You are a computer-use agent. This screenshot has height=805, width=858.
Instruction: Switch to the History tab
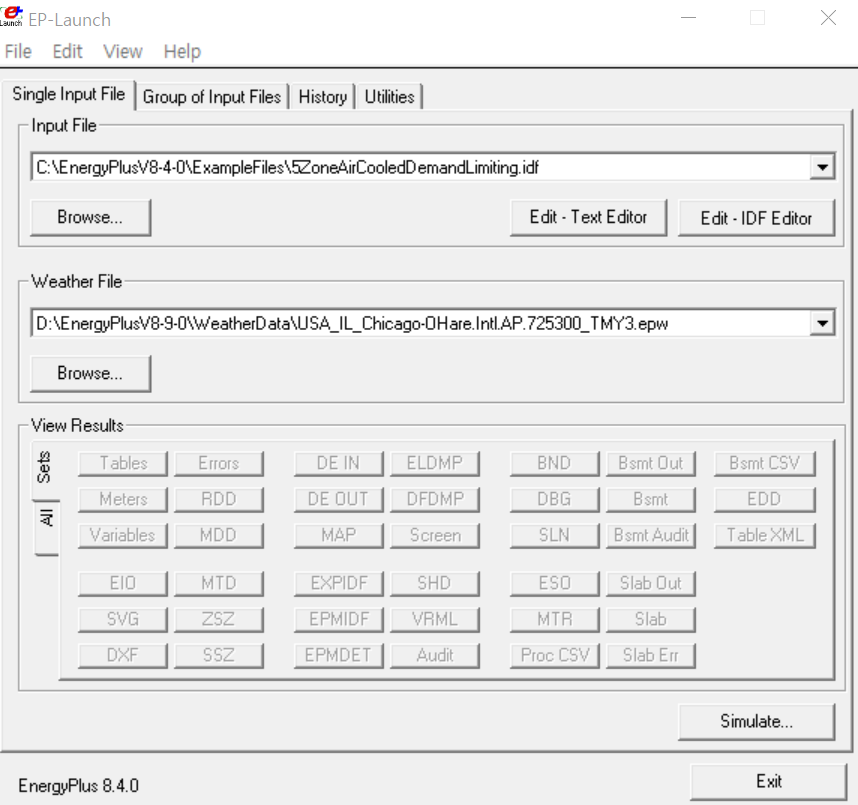tap(323, 97)
